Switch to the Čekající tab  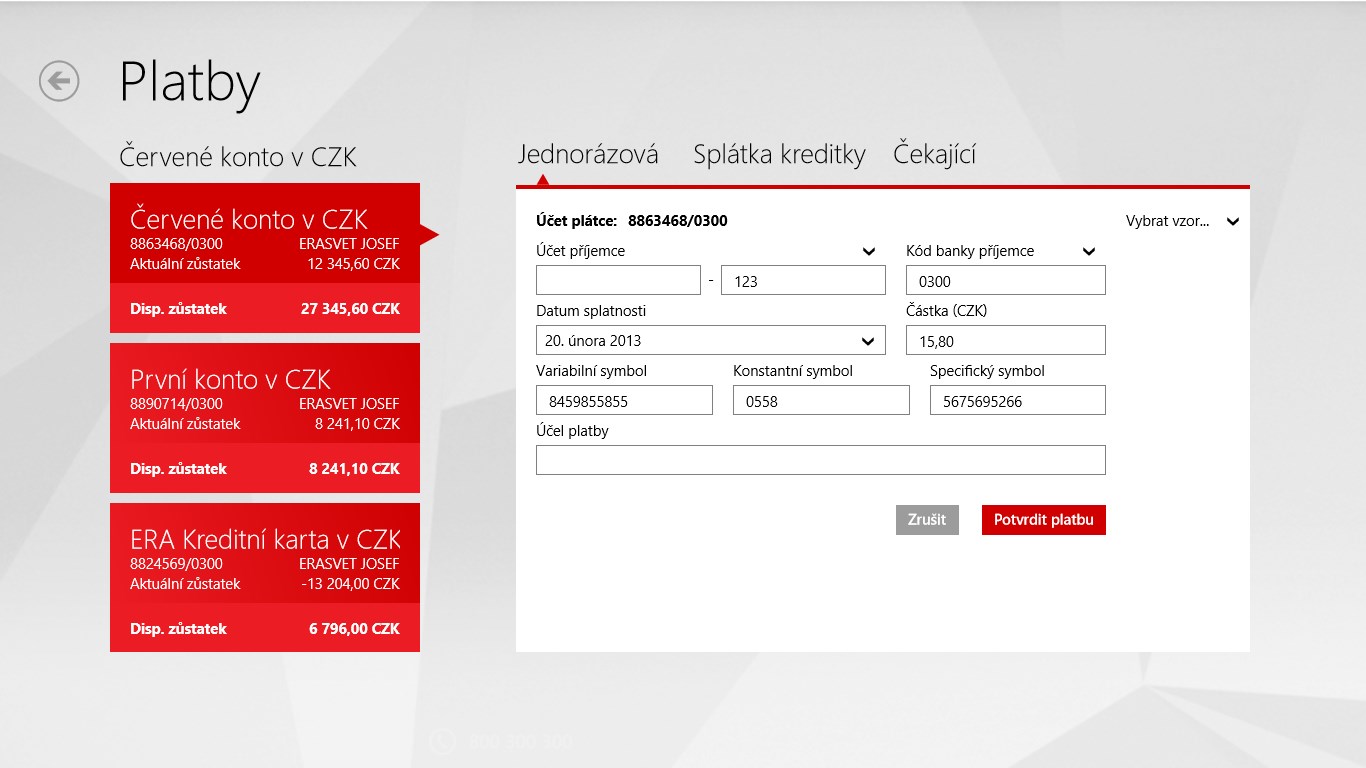[x=934, y=155]
